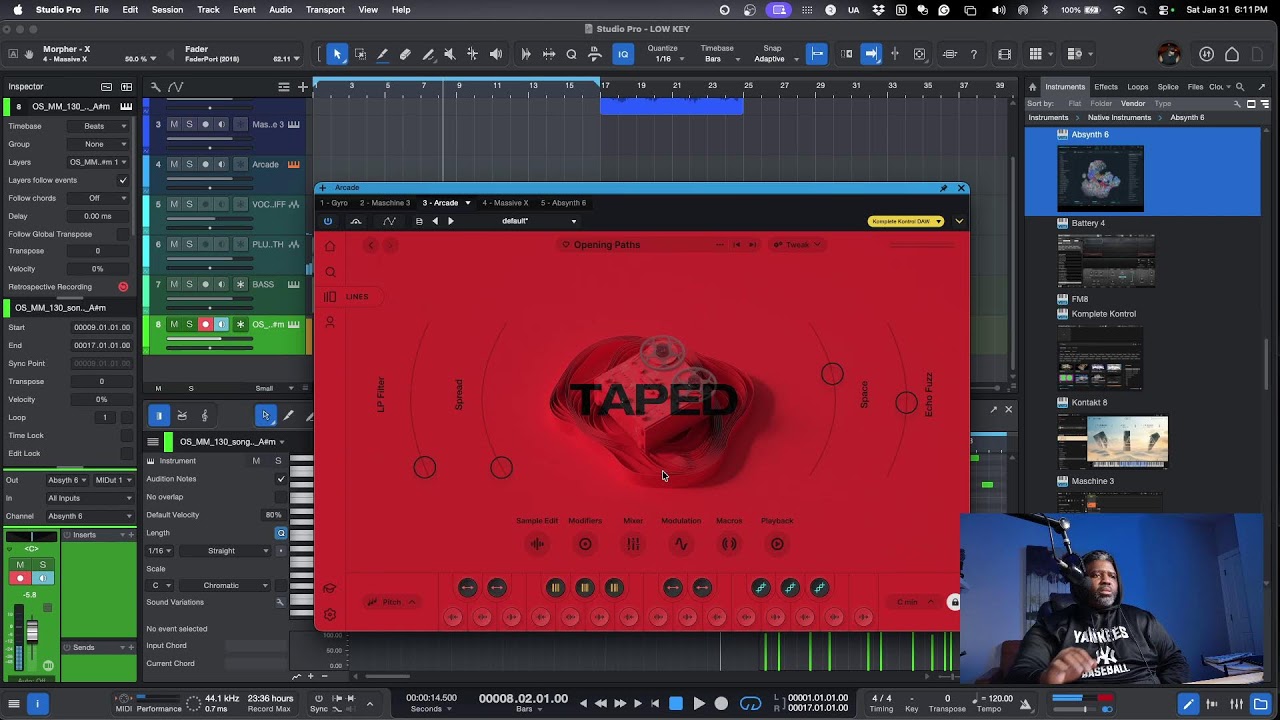Switch to 1 - Gyro plugin tab
Viewport: 1280px width, 720px height.
[x=334, y=203]
